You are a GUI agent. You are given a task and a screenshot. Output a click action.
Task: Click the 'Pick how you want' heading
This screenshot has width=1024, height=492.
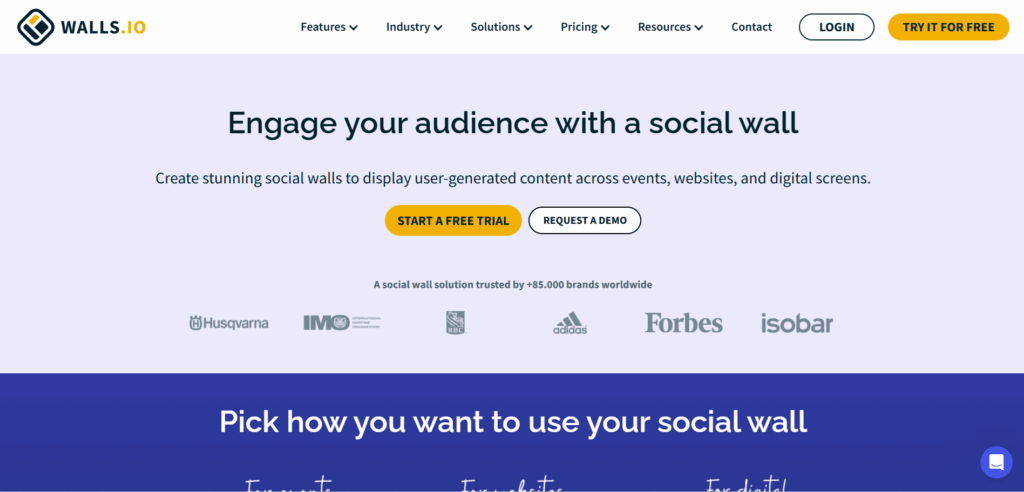pyautogui.click(x=513, y=421)
